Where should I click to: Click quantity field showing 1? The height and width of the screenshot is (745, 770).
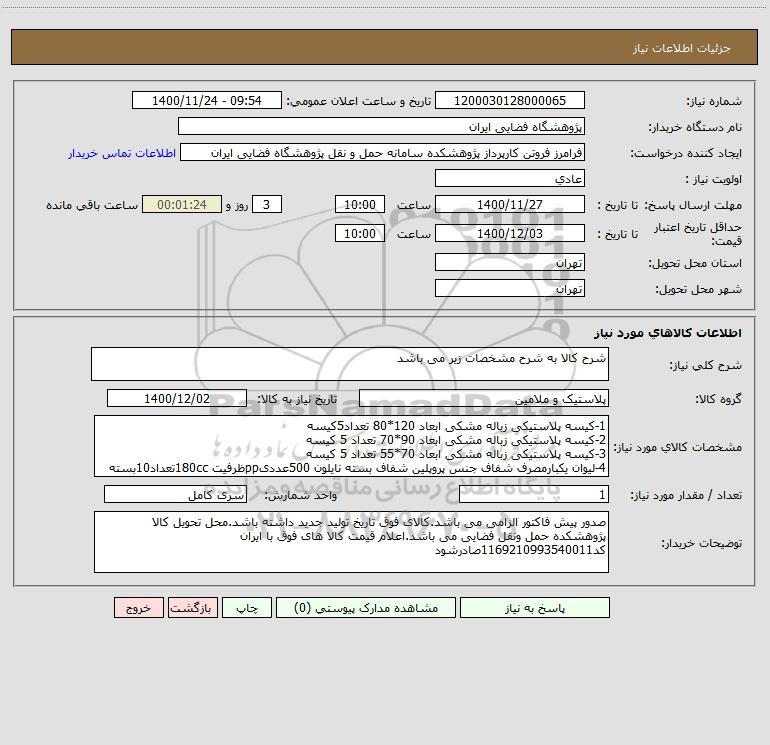(x=534, y=495)
